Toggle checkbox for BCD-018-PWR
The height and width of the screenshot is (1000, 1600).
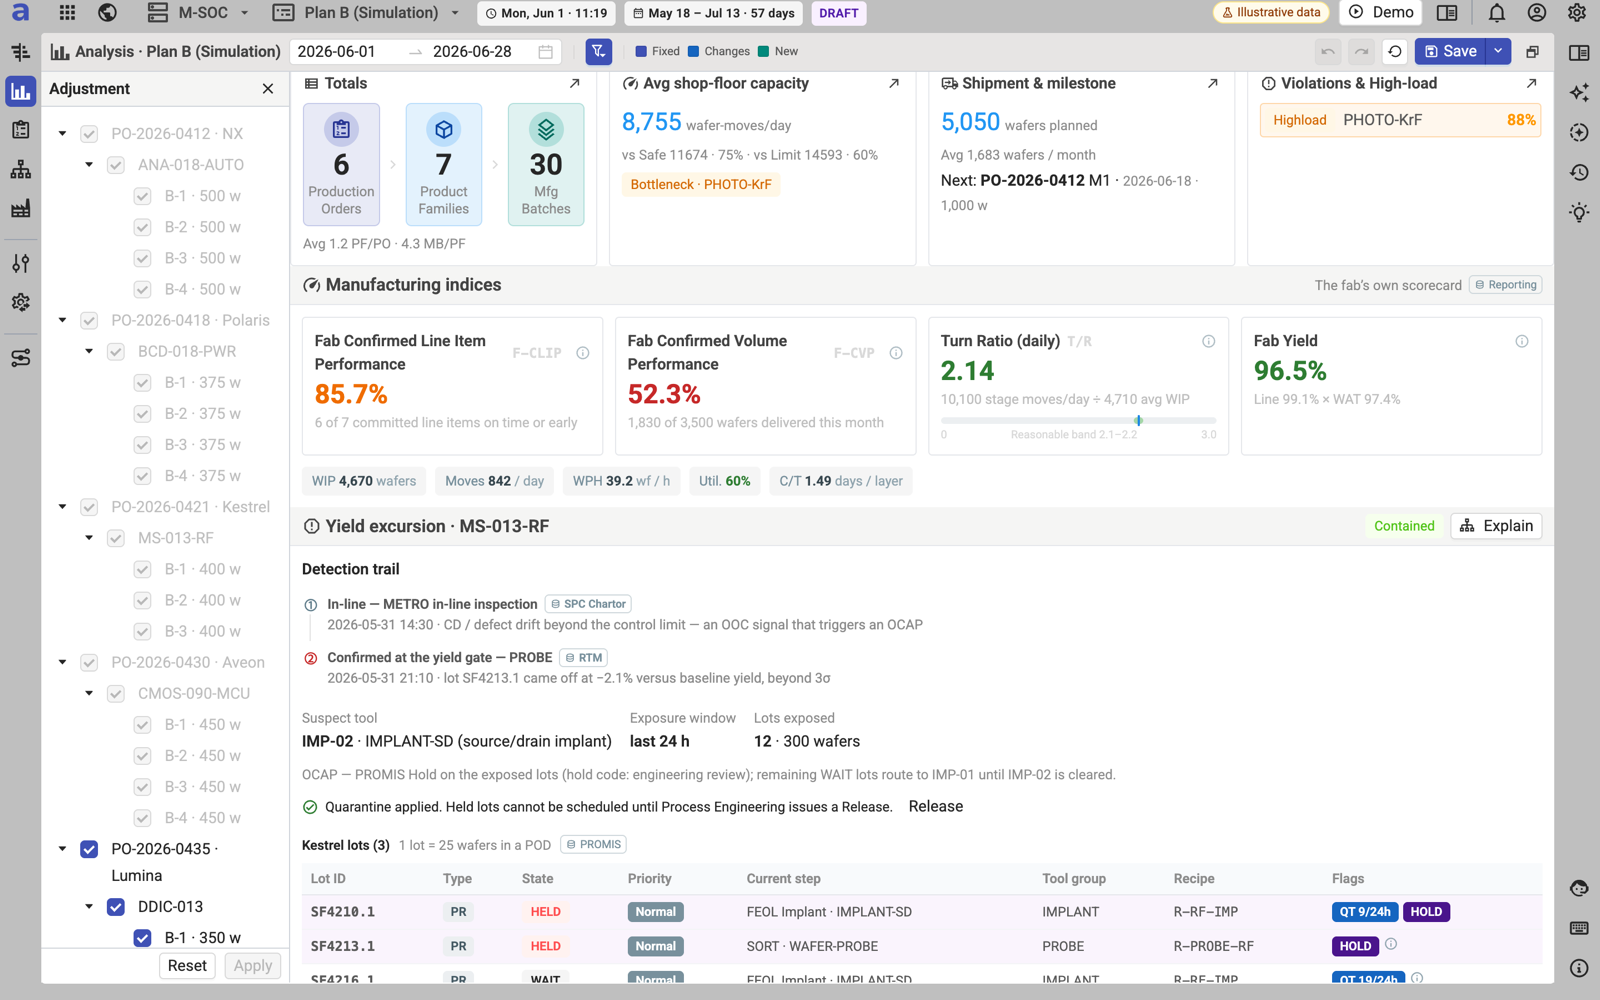[x=116, y=352]
